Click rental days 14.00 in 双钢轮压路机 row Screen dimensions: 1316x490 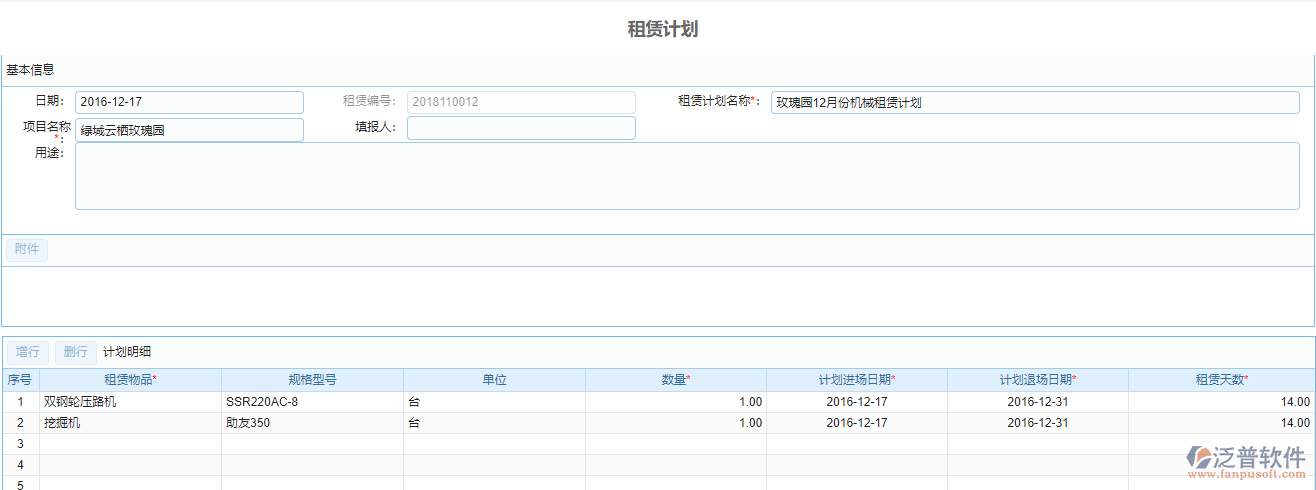[x=1221, y=402]
